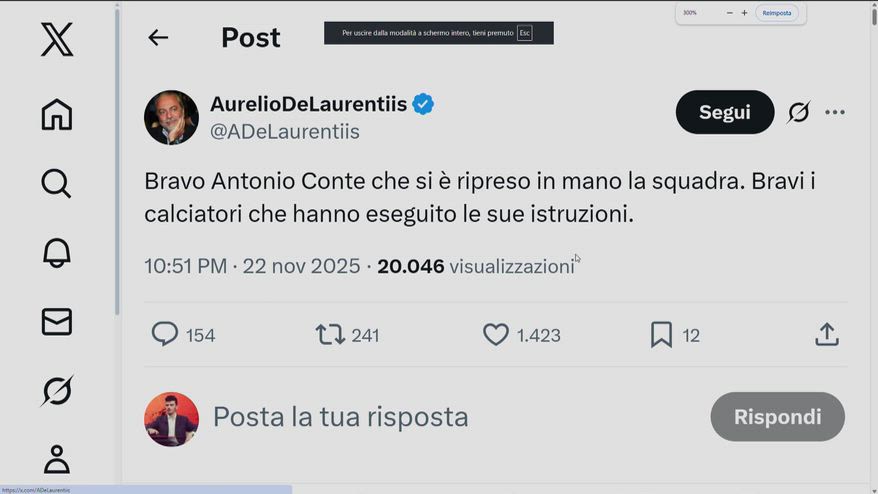Click the Reimposta zoom reset button
Image resolution: width=878 pixels, height=494 pixels.
pos(777,13)
